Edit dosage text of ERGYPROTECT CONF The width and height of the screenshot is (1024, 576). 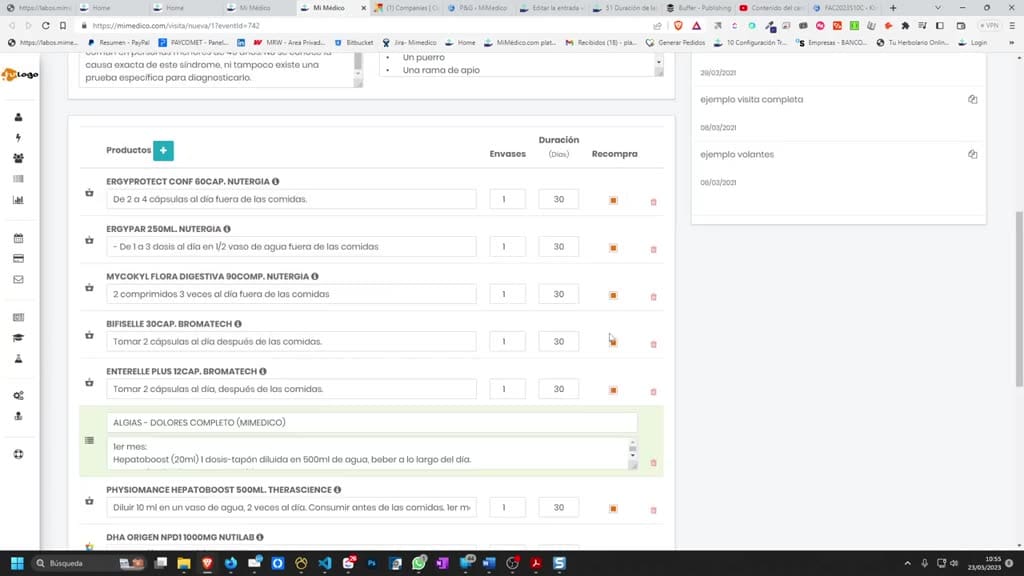pos(291,199)
